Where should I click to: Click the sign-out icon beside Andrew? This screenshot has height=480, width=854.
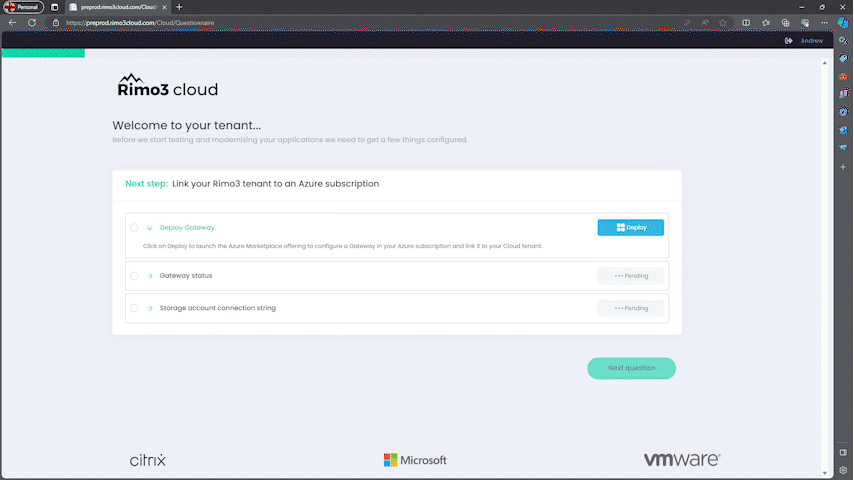[x=789, y=40]
